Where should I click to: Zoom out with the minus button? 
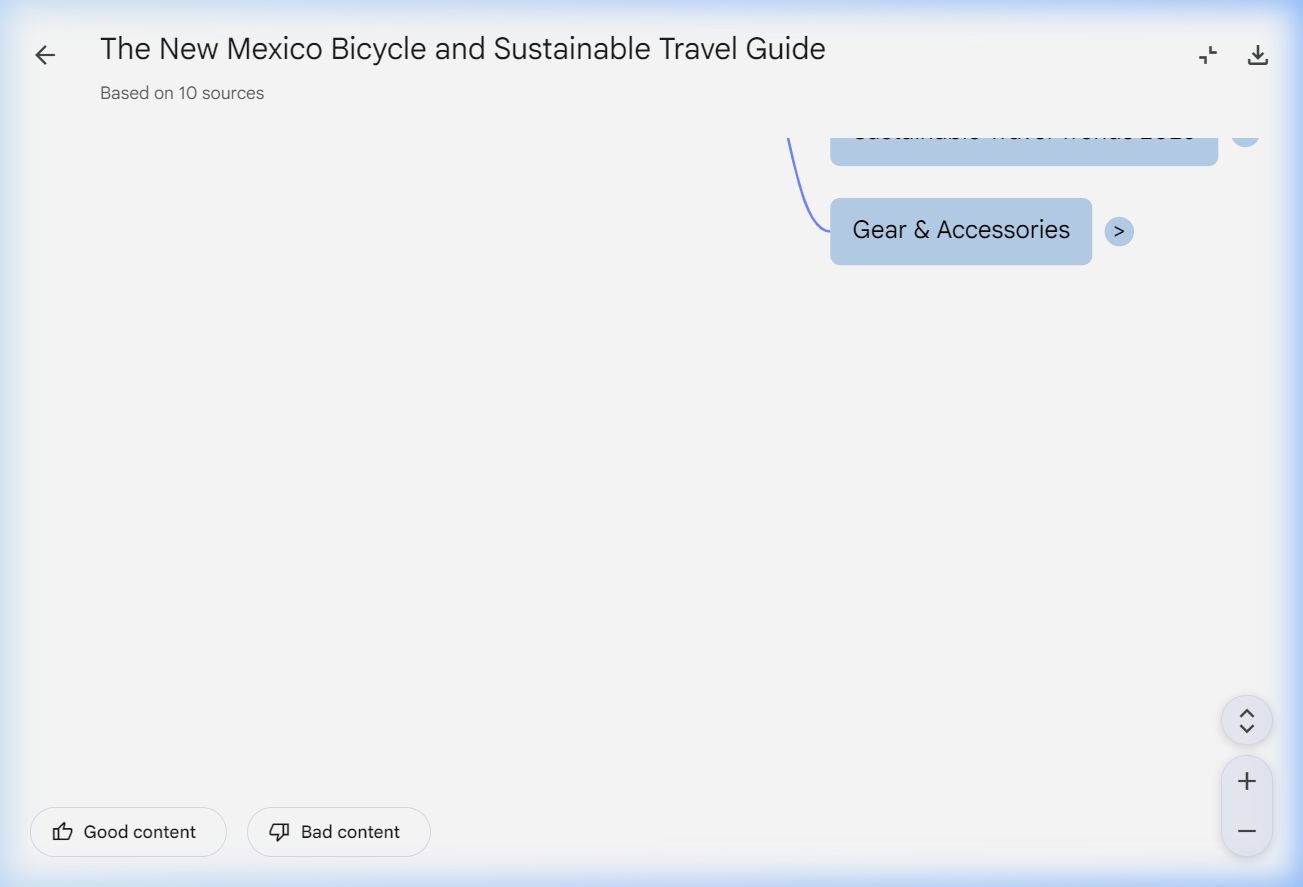pyautogui.click(x=1246, y=831)
